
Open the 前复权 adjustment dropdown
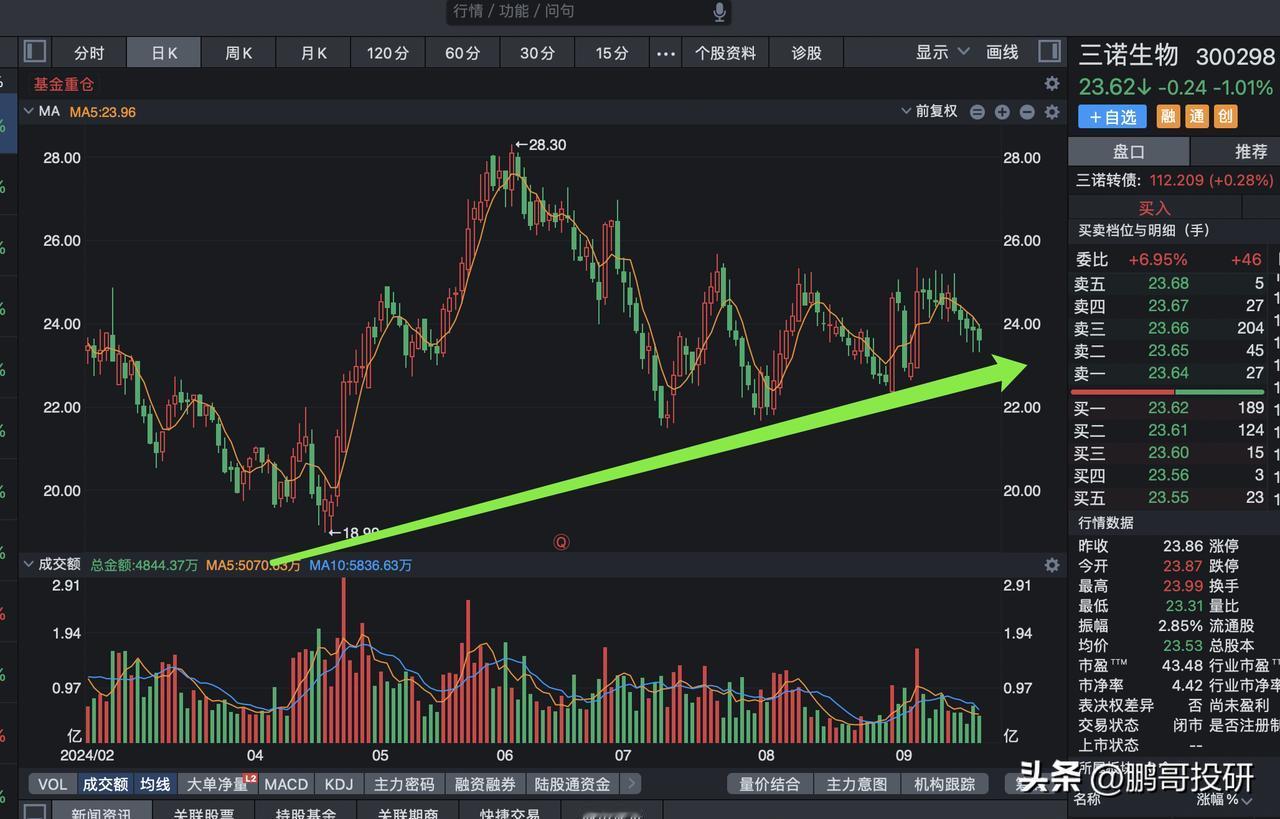point(930,112)
